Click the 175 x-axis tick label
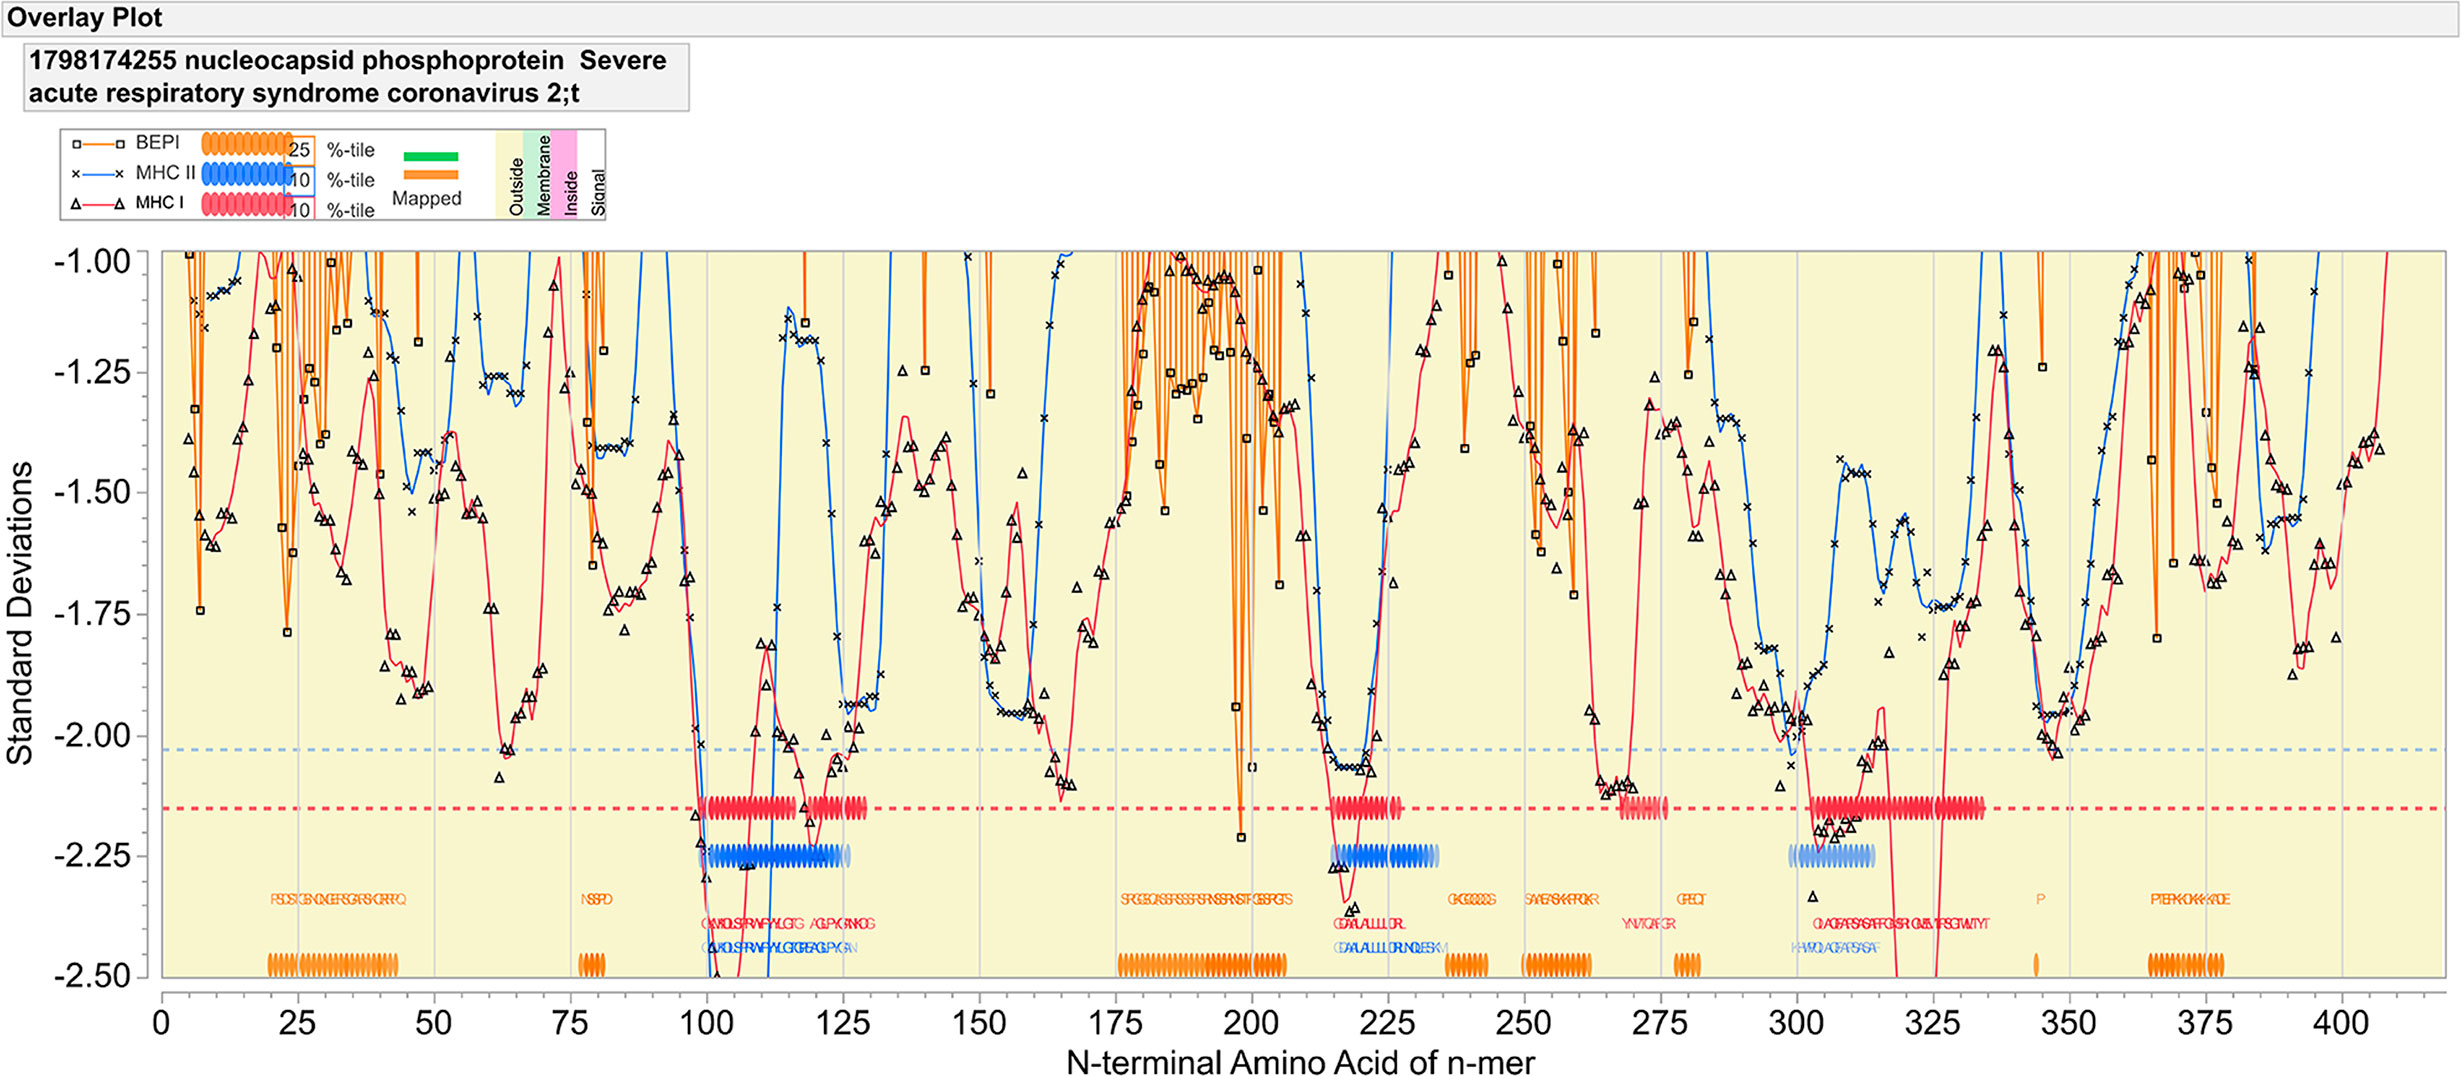 pos(1115,1023)
